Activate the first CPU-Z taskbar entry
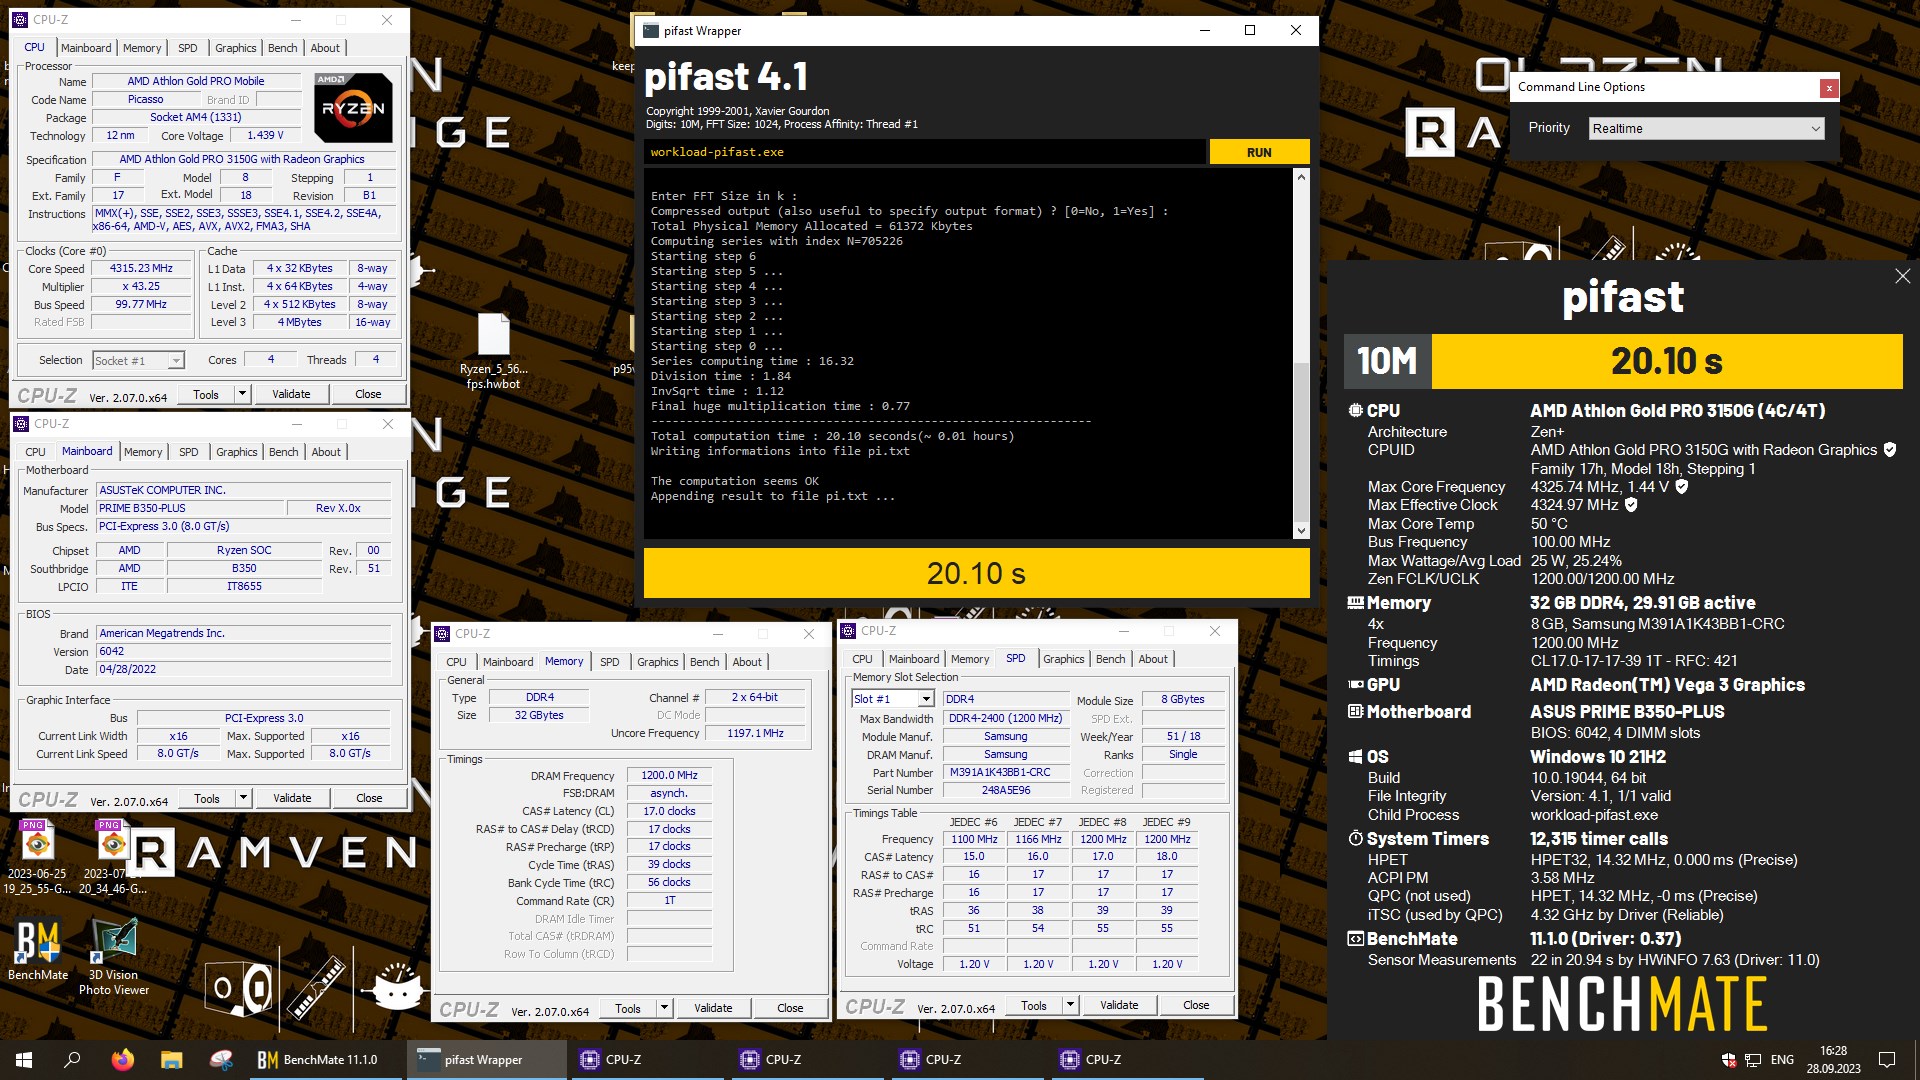Screen dimensions: 1920x1080 pos(646,1060)
